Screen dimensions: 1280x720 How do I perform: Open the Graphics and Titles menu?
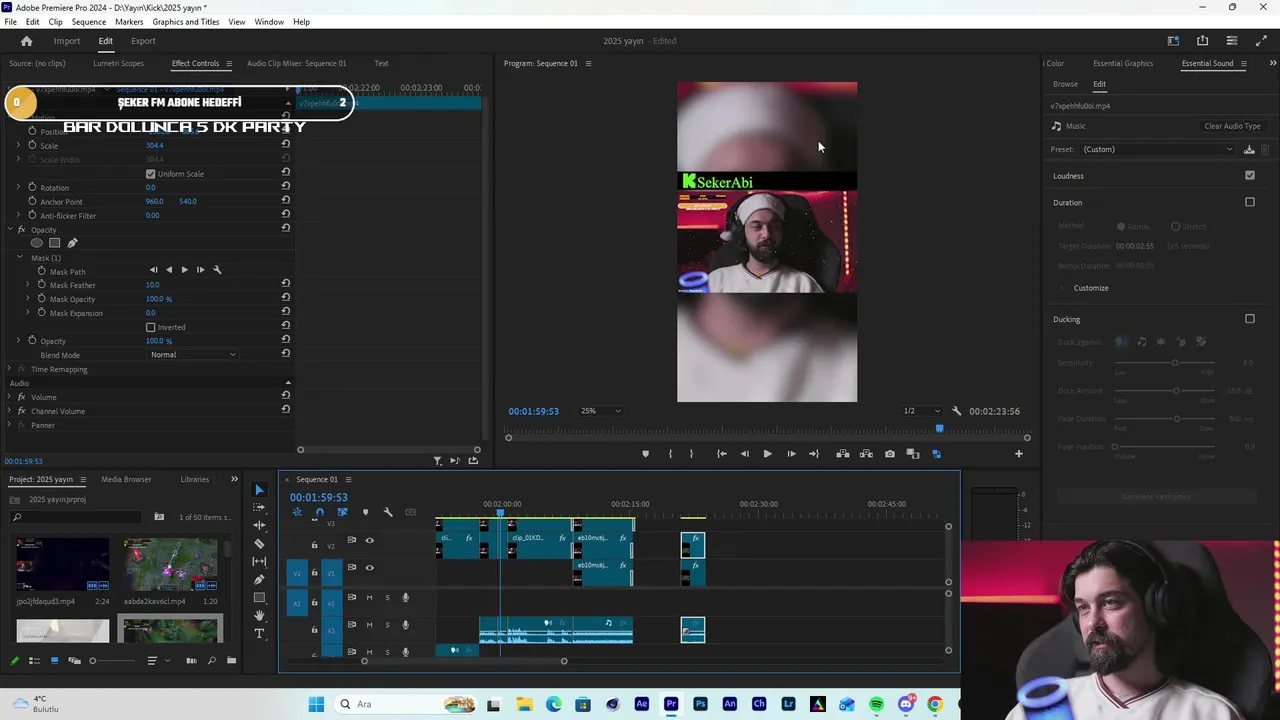(186, 22)
